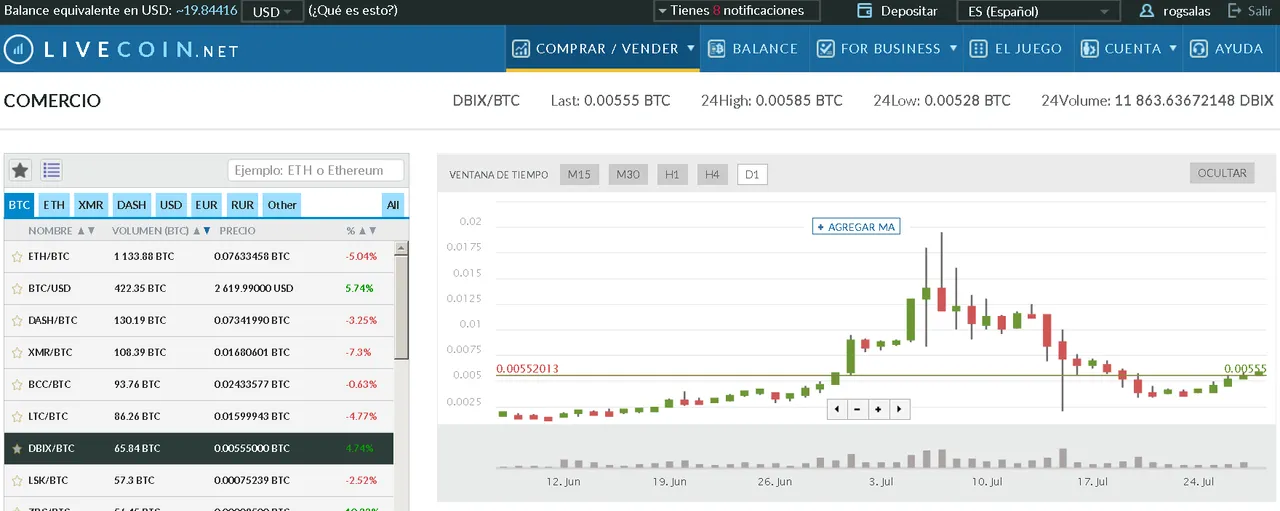Screen dimensions: 1280x511
Task: Select the ETH market tab
Action: point(54,205)
